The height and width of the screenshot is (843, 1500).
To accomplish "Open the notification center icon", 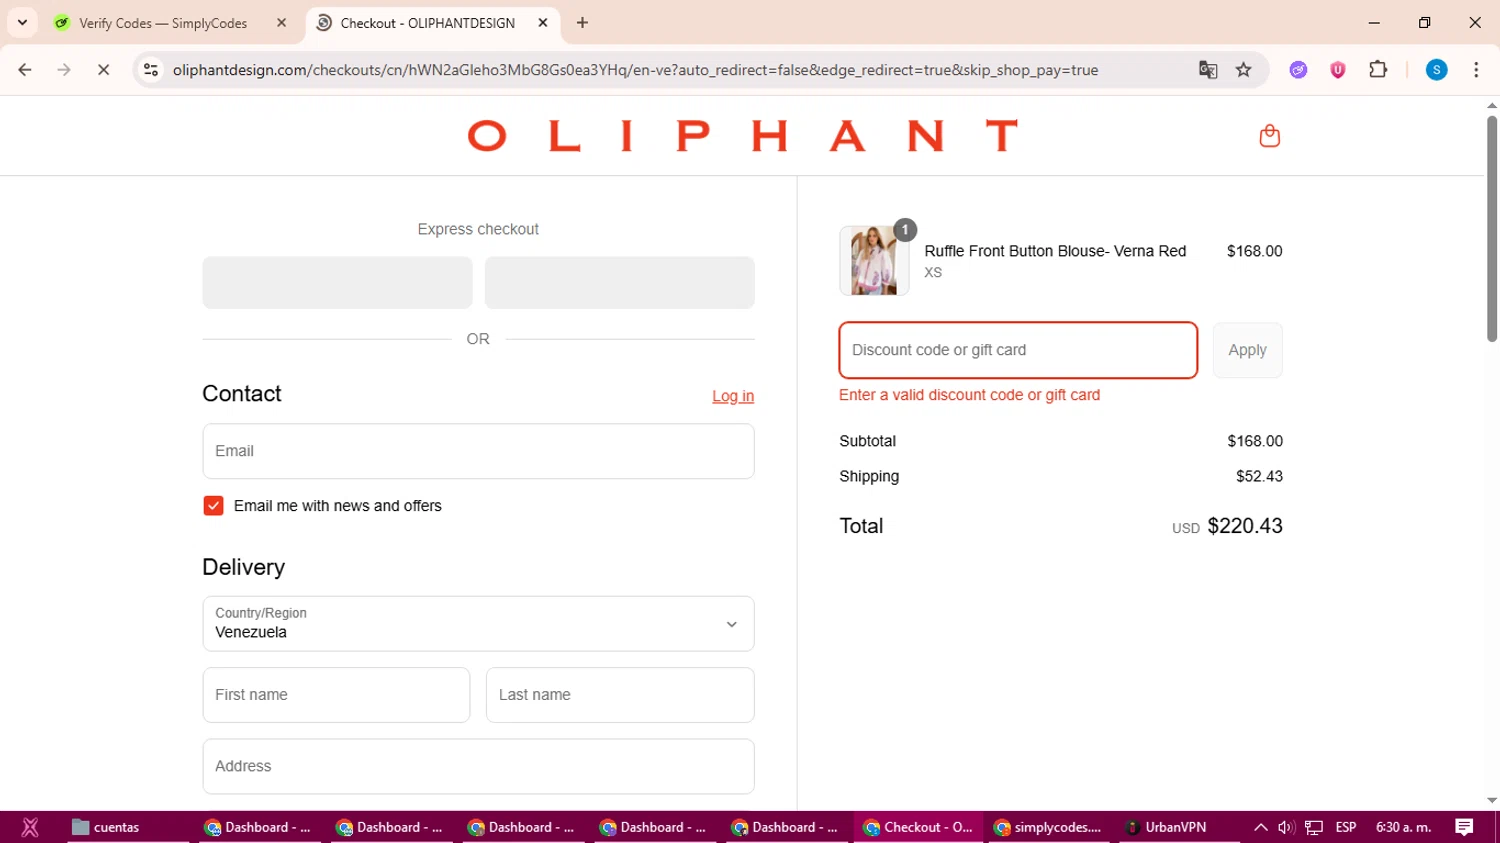I will pyautogui.click(x=1464, y=827).
